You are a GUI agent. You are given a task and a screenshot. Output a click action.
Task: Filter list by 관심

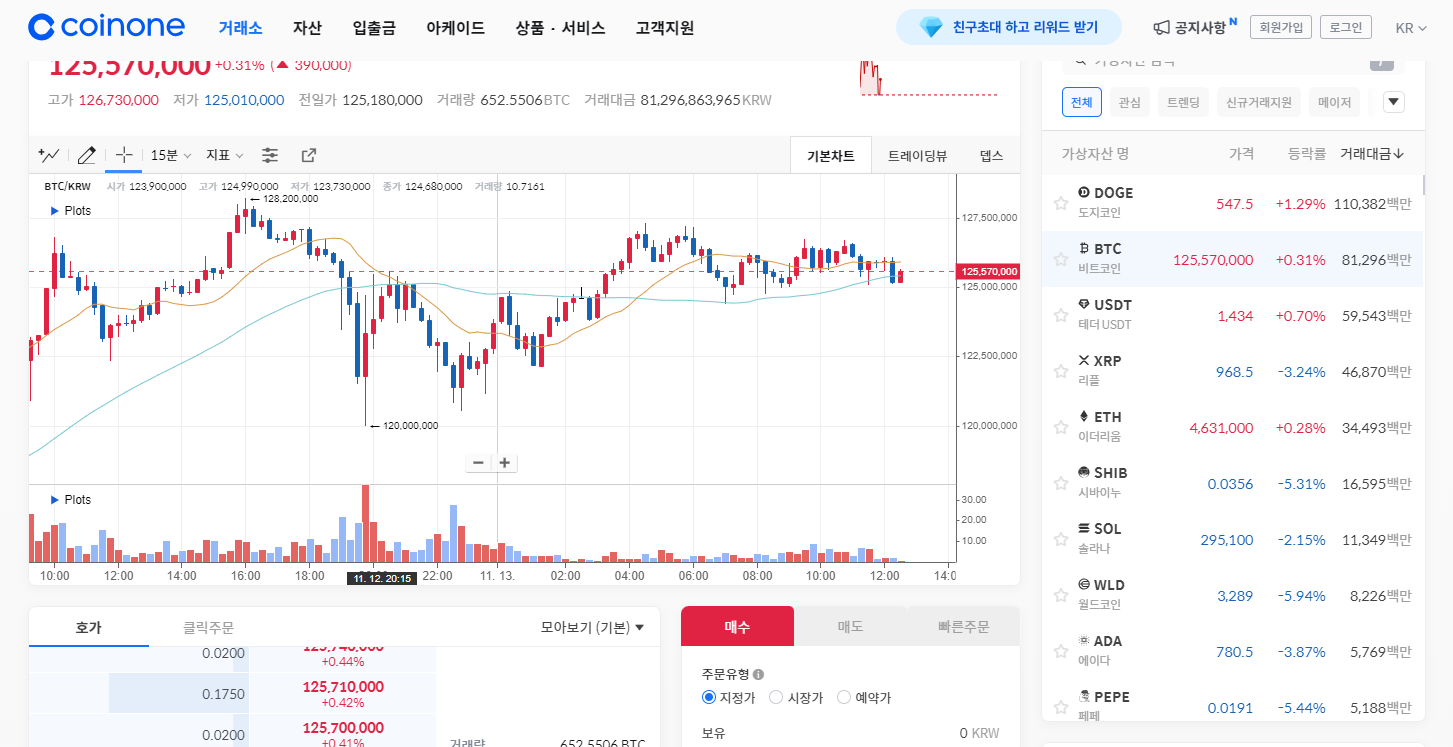click(x=1129, y=102)
